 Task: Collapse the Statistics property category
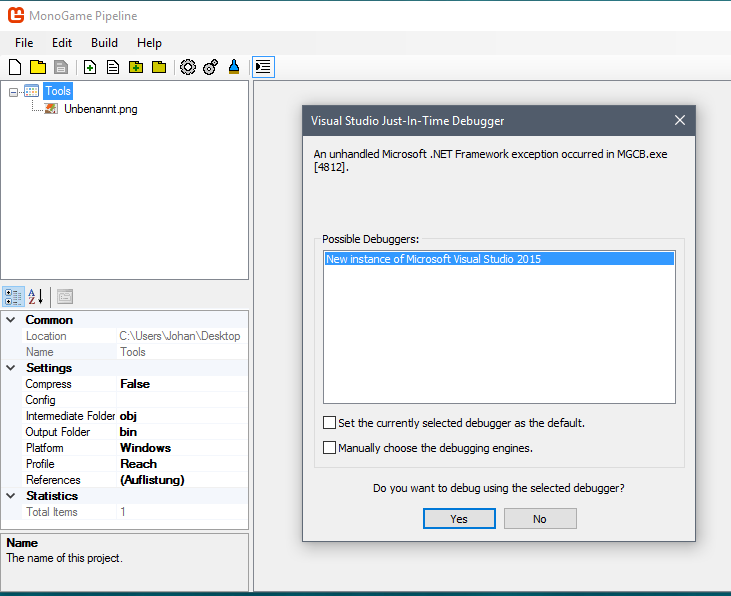(11, 496)
